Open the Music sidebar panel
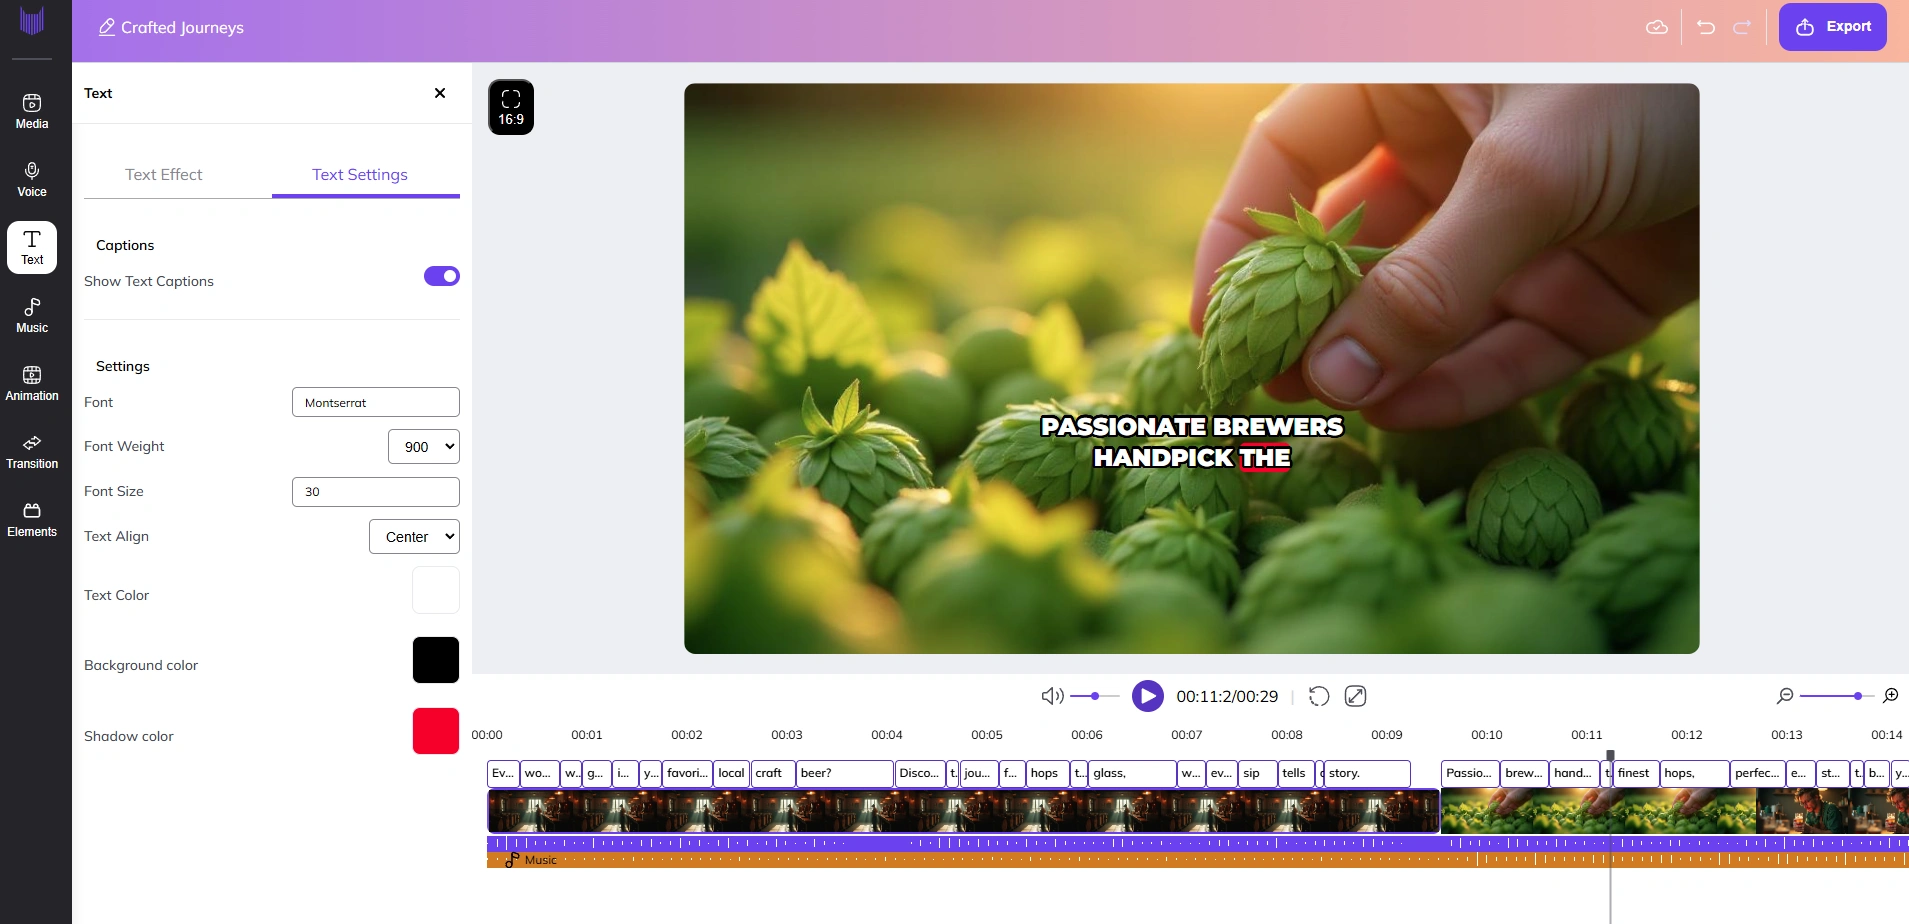The height and width of the screenshot is (924, 1909). click(32, 315)
